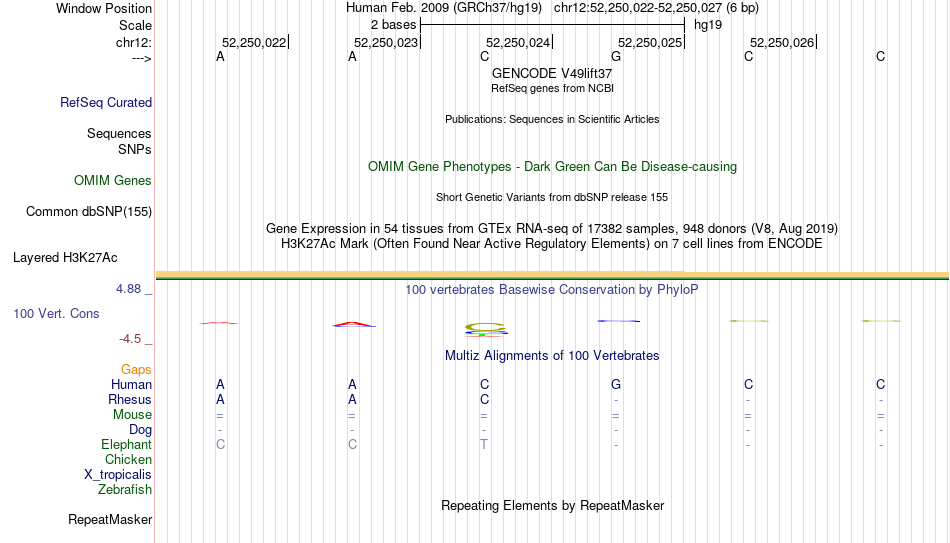Click the blue PhyloP conservation mark above the Human G
This screenshot has width=950, height=543.
[x=619, y=321]
